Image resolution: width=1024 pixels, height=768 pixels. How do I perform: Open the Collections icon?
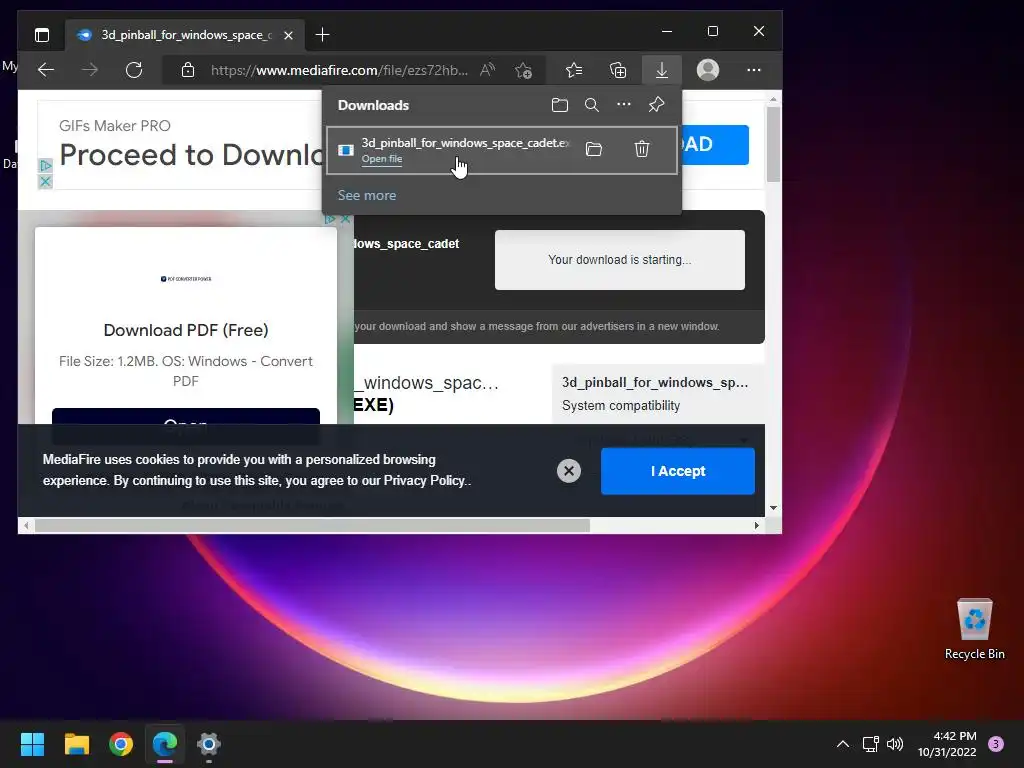pyautogui.click(x=618, y=70)
